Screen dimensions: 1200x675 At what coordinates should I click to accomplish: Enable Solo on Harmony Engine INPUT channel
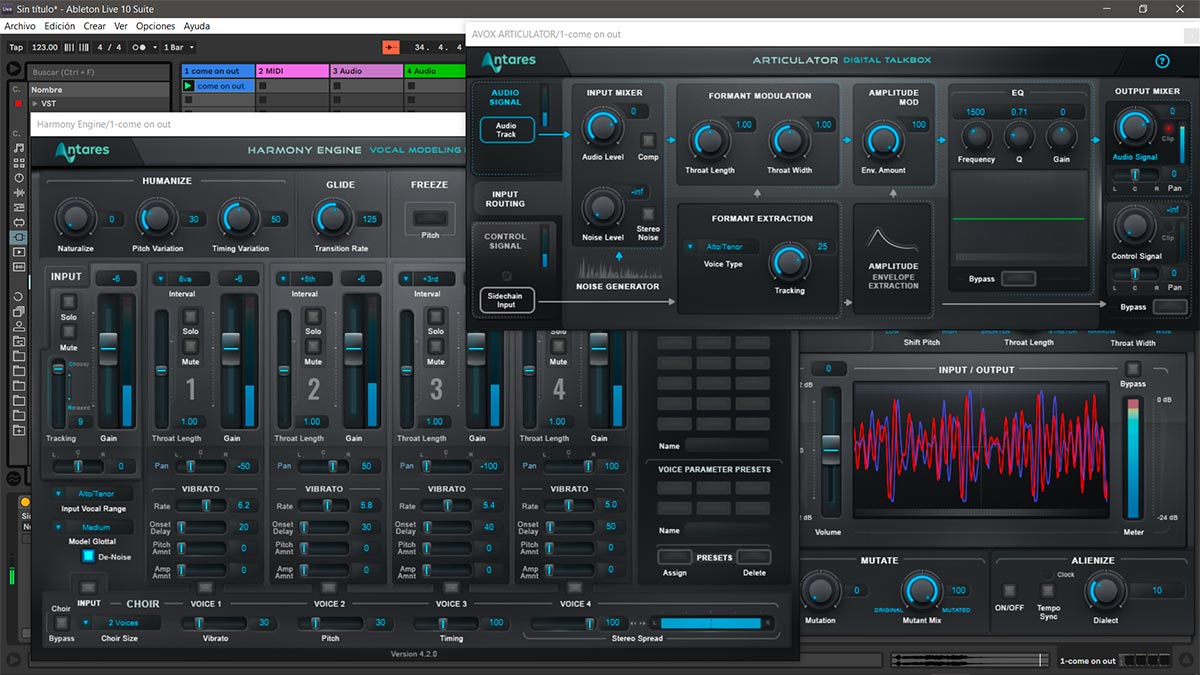point(68,302)
